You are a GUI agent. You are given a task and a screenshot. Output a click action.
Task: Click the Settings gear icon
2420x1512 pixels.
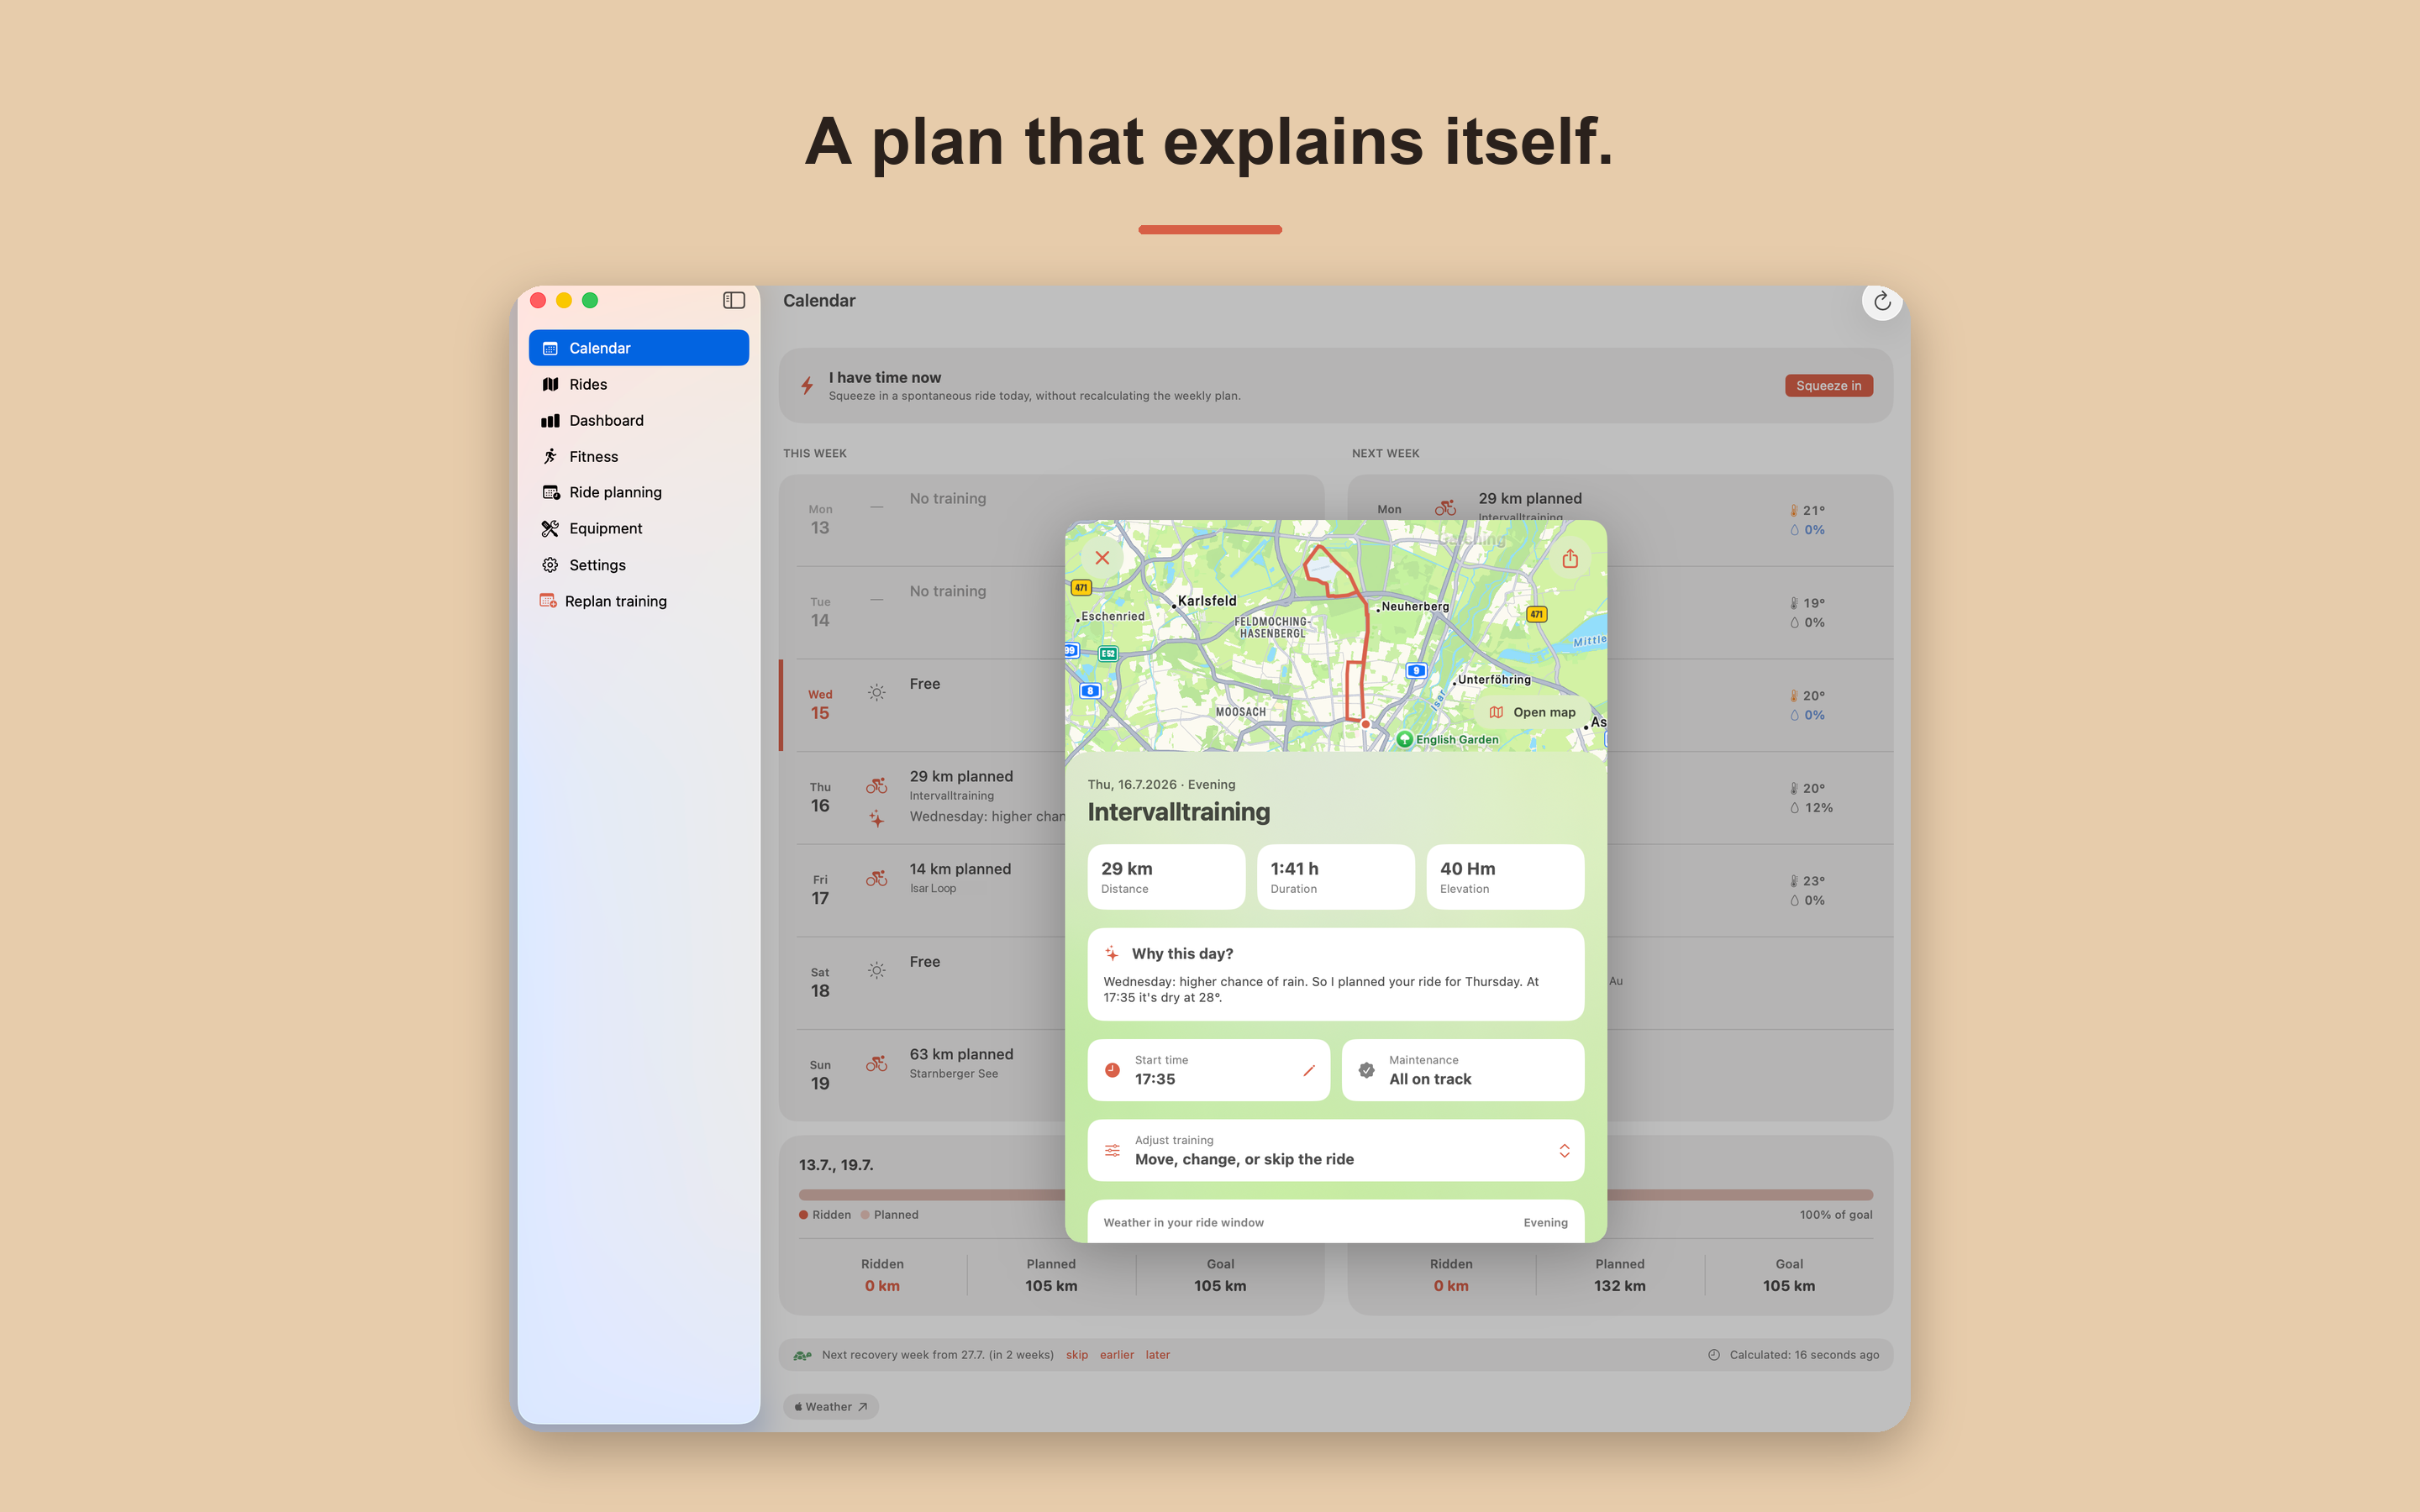click(x=550, y=565)
